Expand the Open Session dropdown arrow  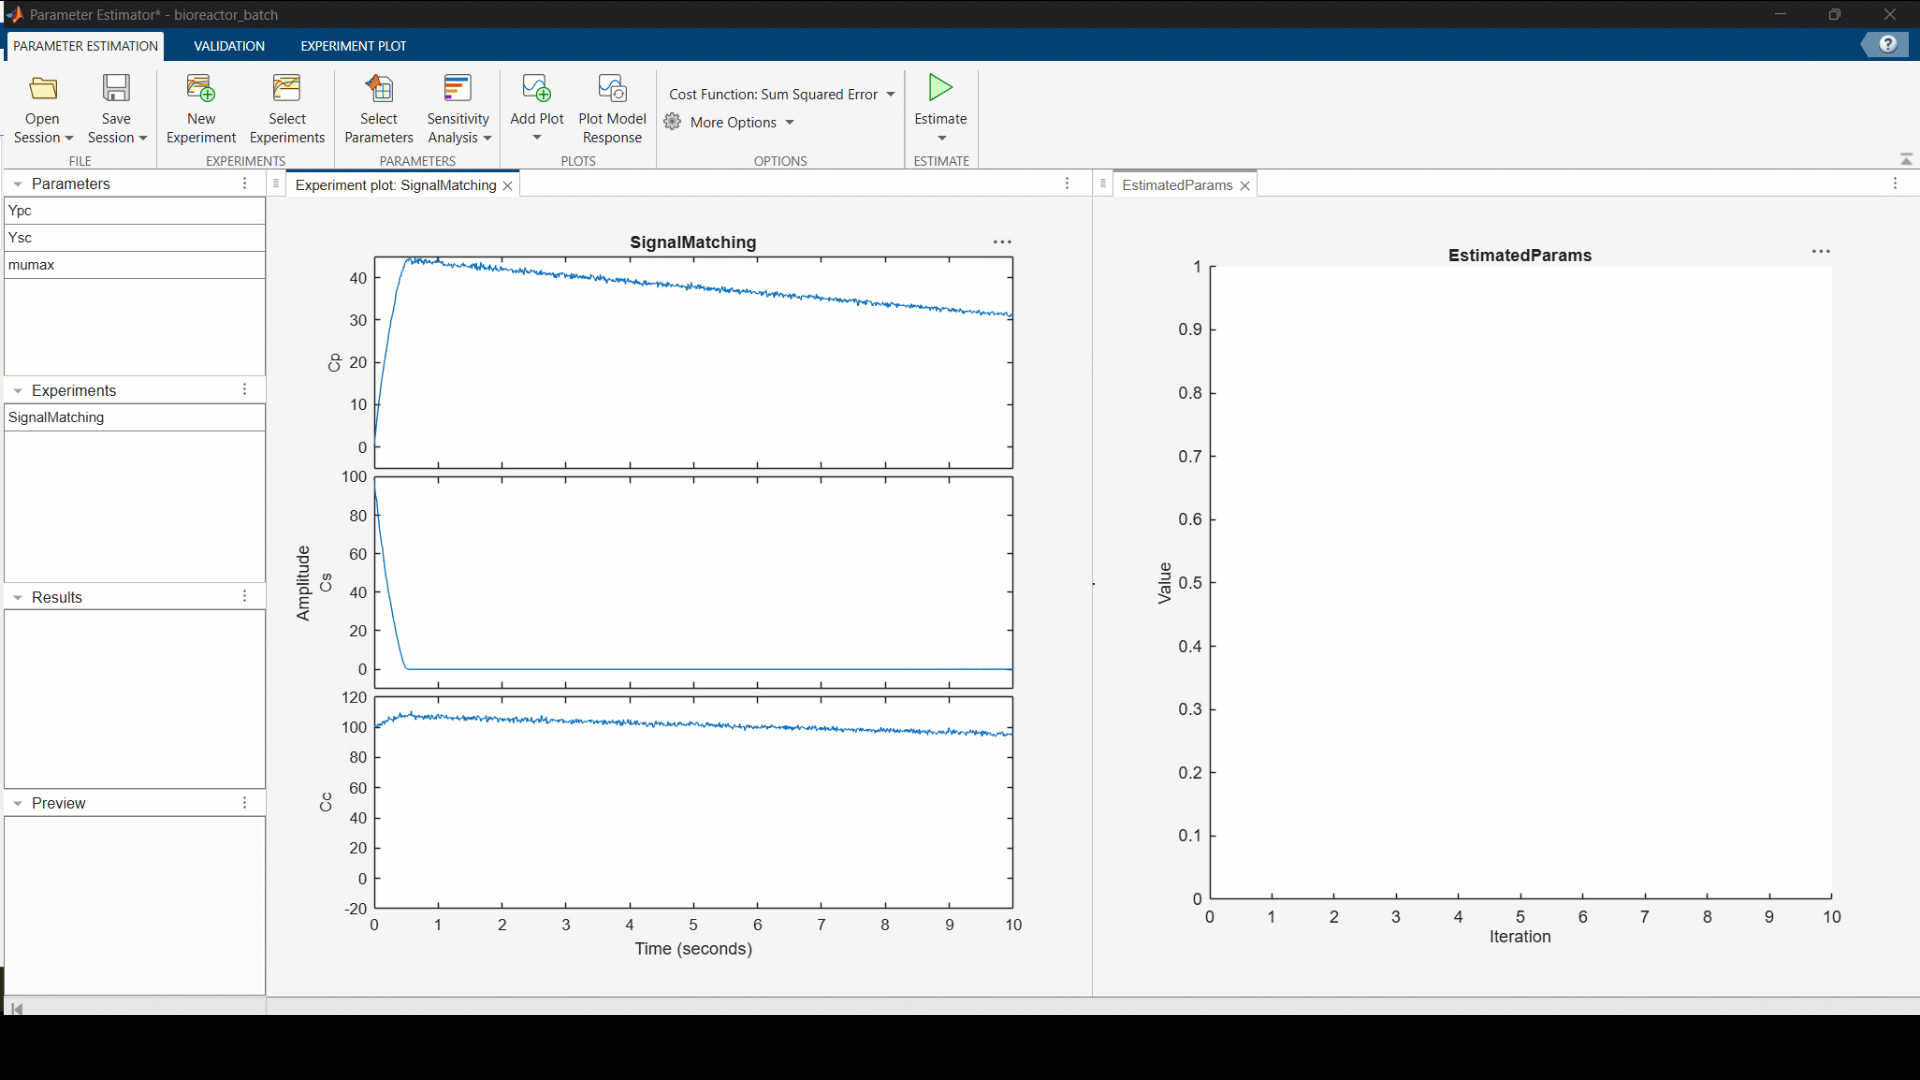pos(69,138)
